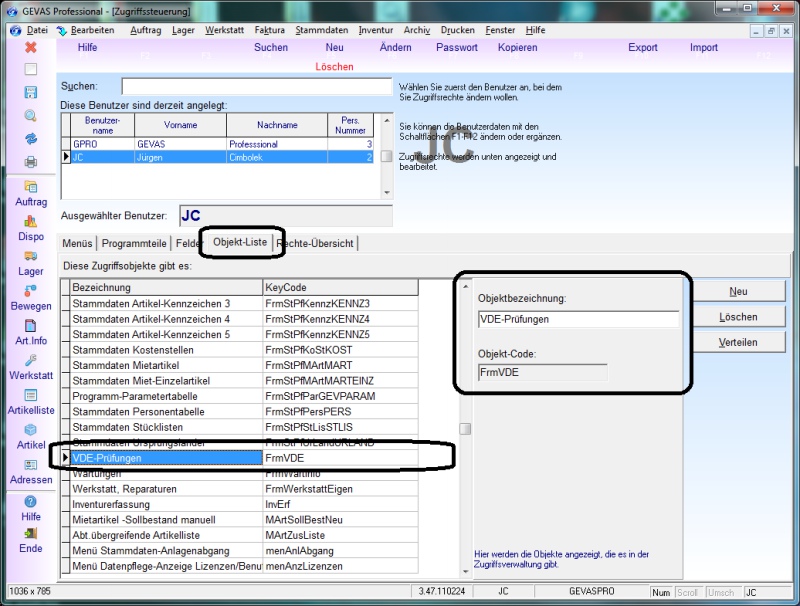Screen dimensions: 800x606
Task: Open the Dispo chart icon
Action: (31, 221)
